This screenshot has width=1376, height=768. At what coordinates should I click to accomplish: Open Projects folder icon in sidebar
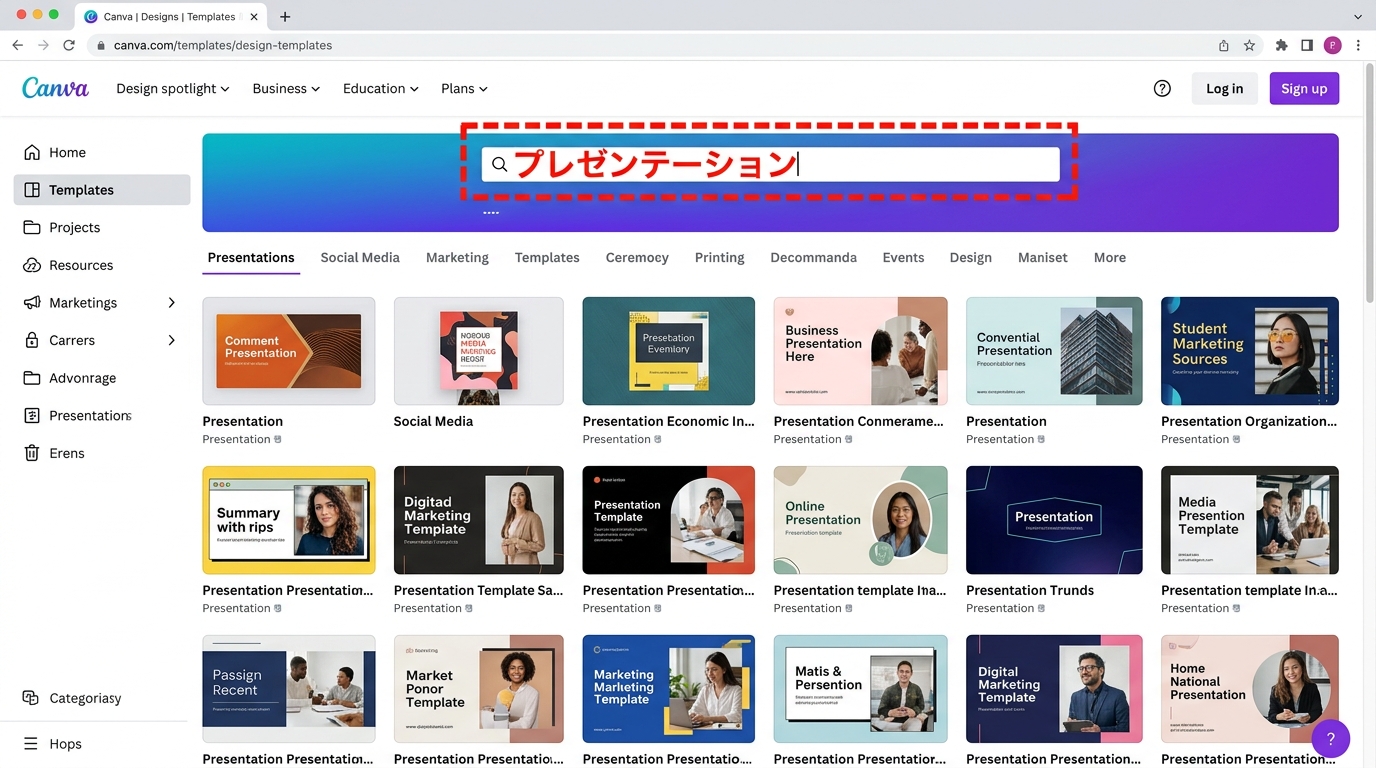click(32, 227)
